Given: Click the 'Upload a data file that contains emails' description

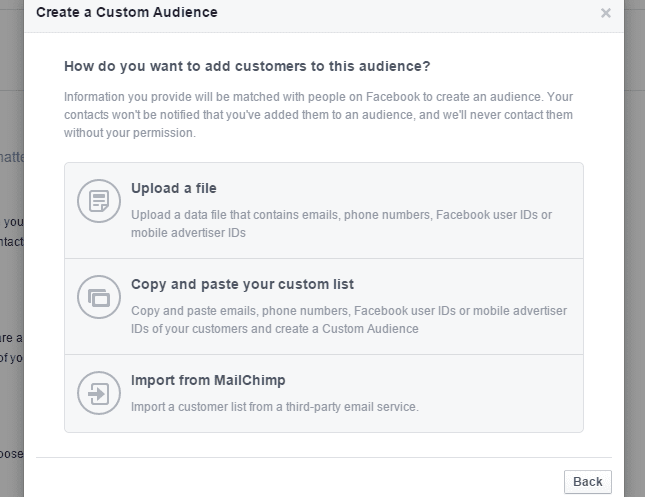Looking at the screenshot, I should pos(341,224).
